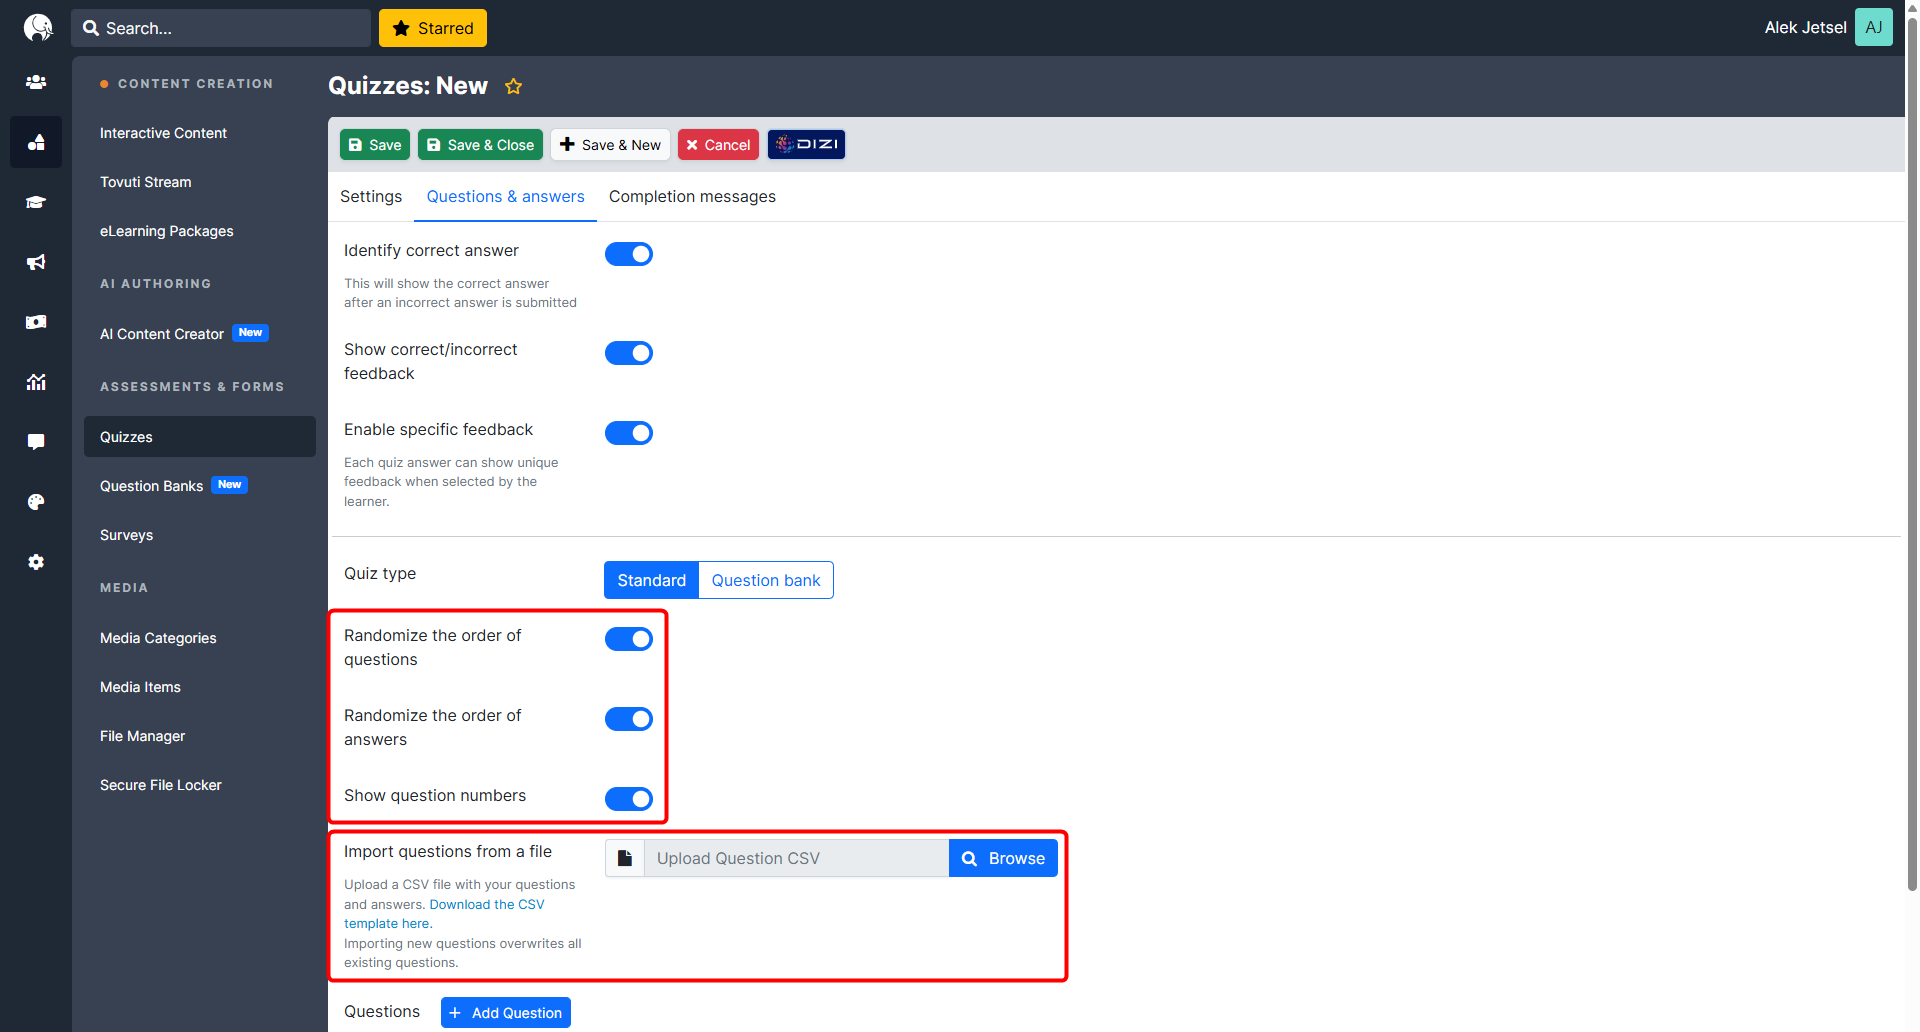Click the red Cancel button
Viewport: 1920px width, 1032px height.
[718, 145]
